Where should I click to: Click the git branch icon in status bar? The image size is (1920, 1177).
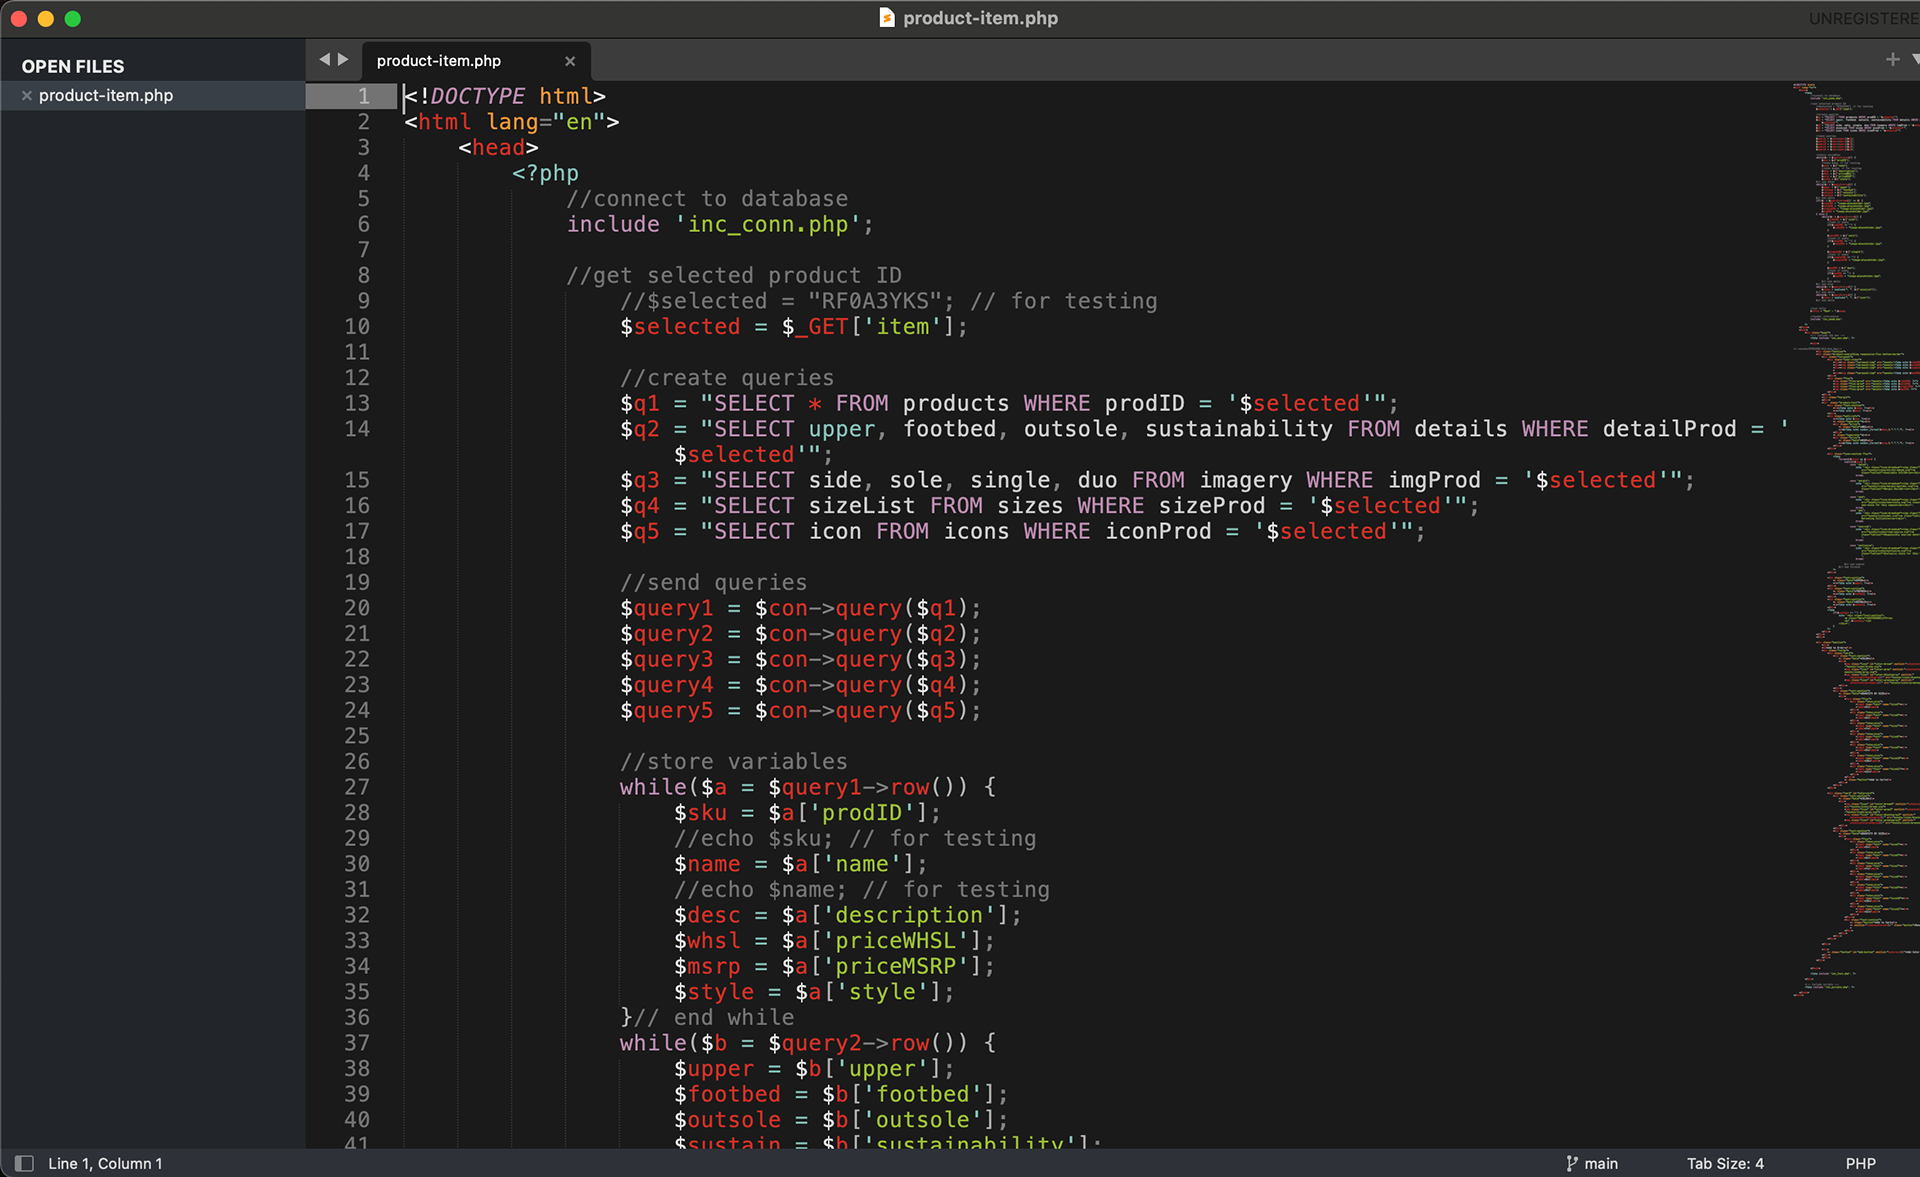[1571, 1163]
